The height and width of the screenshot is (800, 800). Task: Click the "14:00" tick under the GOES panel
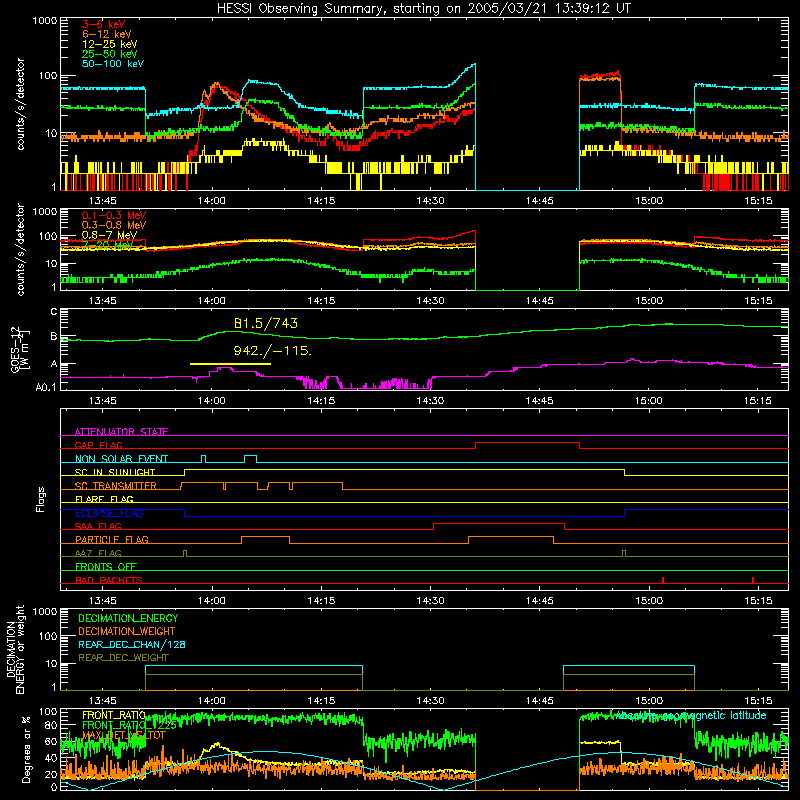212,401
